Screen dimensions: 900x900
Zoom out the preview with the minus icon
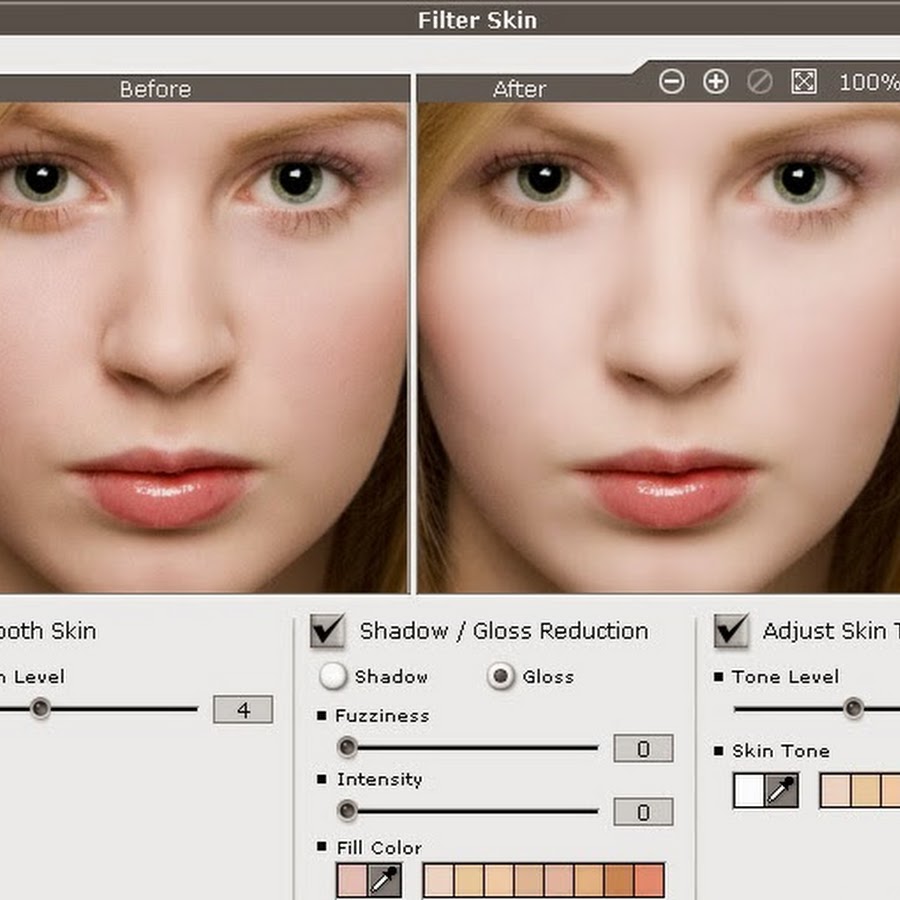point(671,82)
